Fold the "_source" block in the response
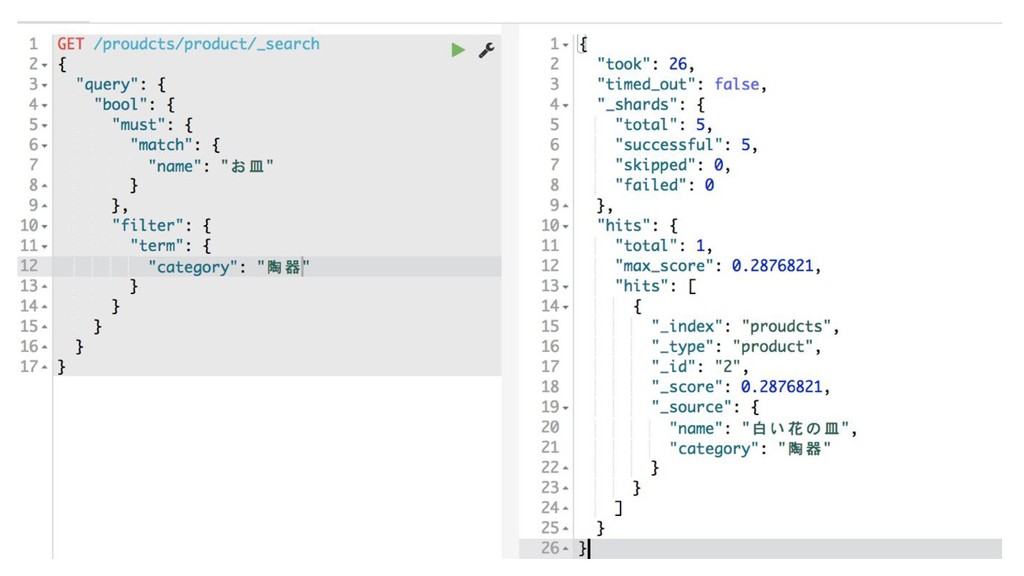Viewport: 1024px width, 576px height. tap(566, 408)
